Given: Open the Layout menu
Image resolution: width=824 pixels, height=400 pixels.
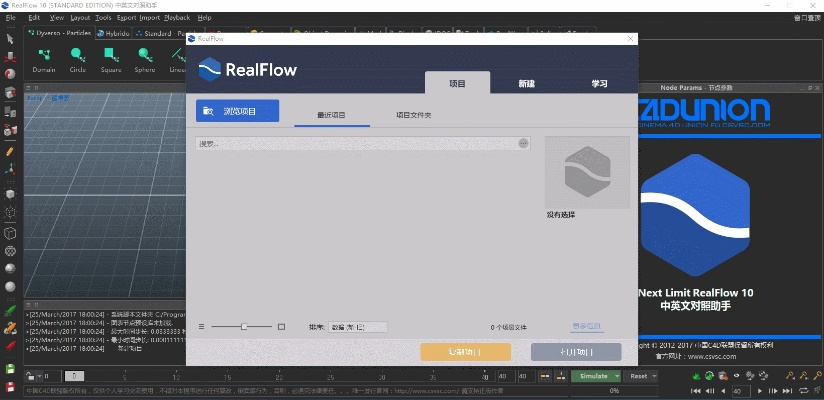Looking at the screenshot, I should pos(80,17).
